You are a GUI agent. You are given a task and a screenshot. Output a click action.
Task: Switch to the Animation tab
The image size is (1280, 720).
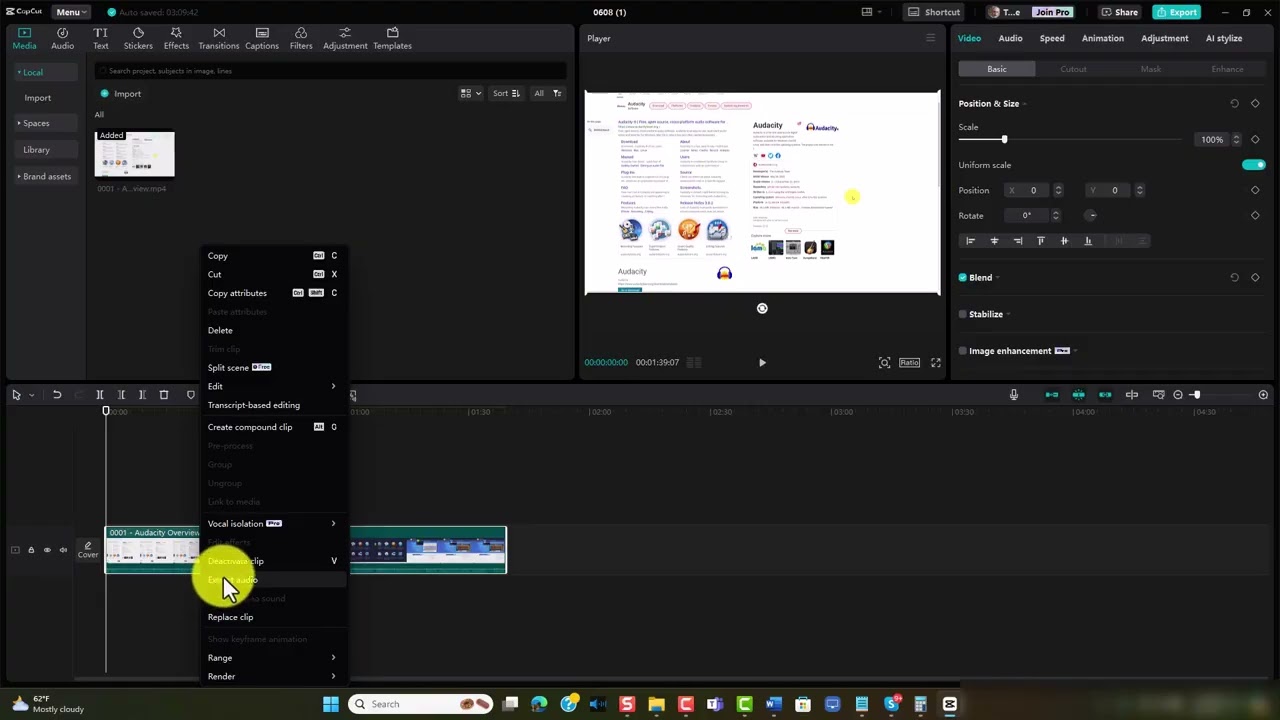pos(1103,38)
